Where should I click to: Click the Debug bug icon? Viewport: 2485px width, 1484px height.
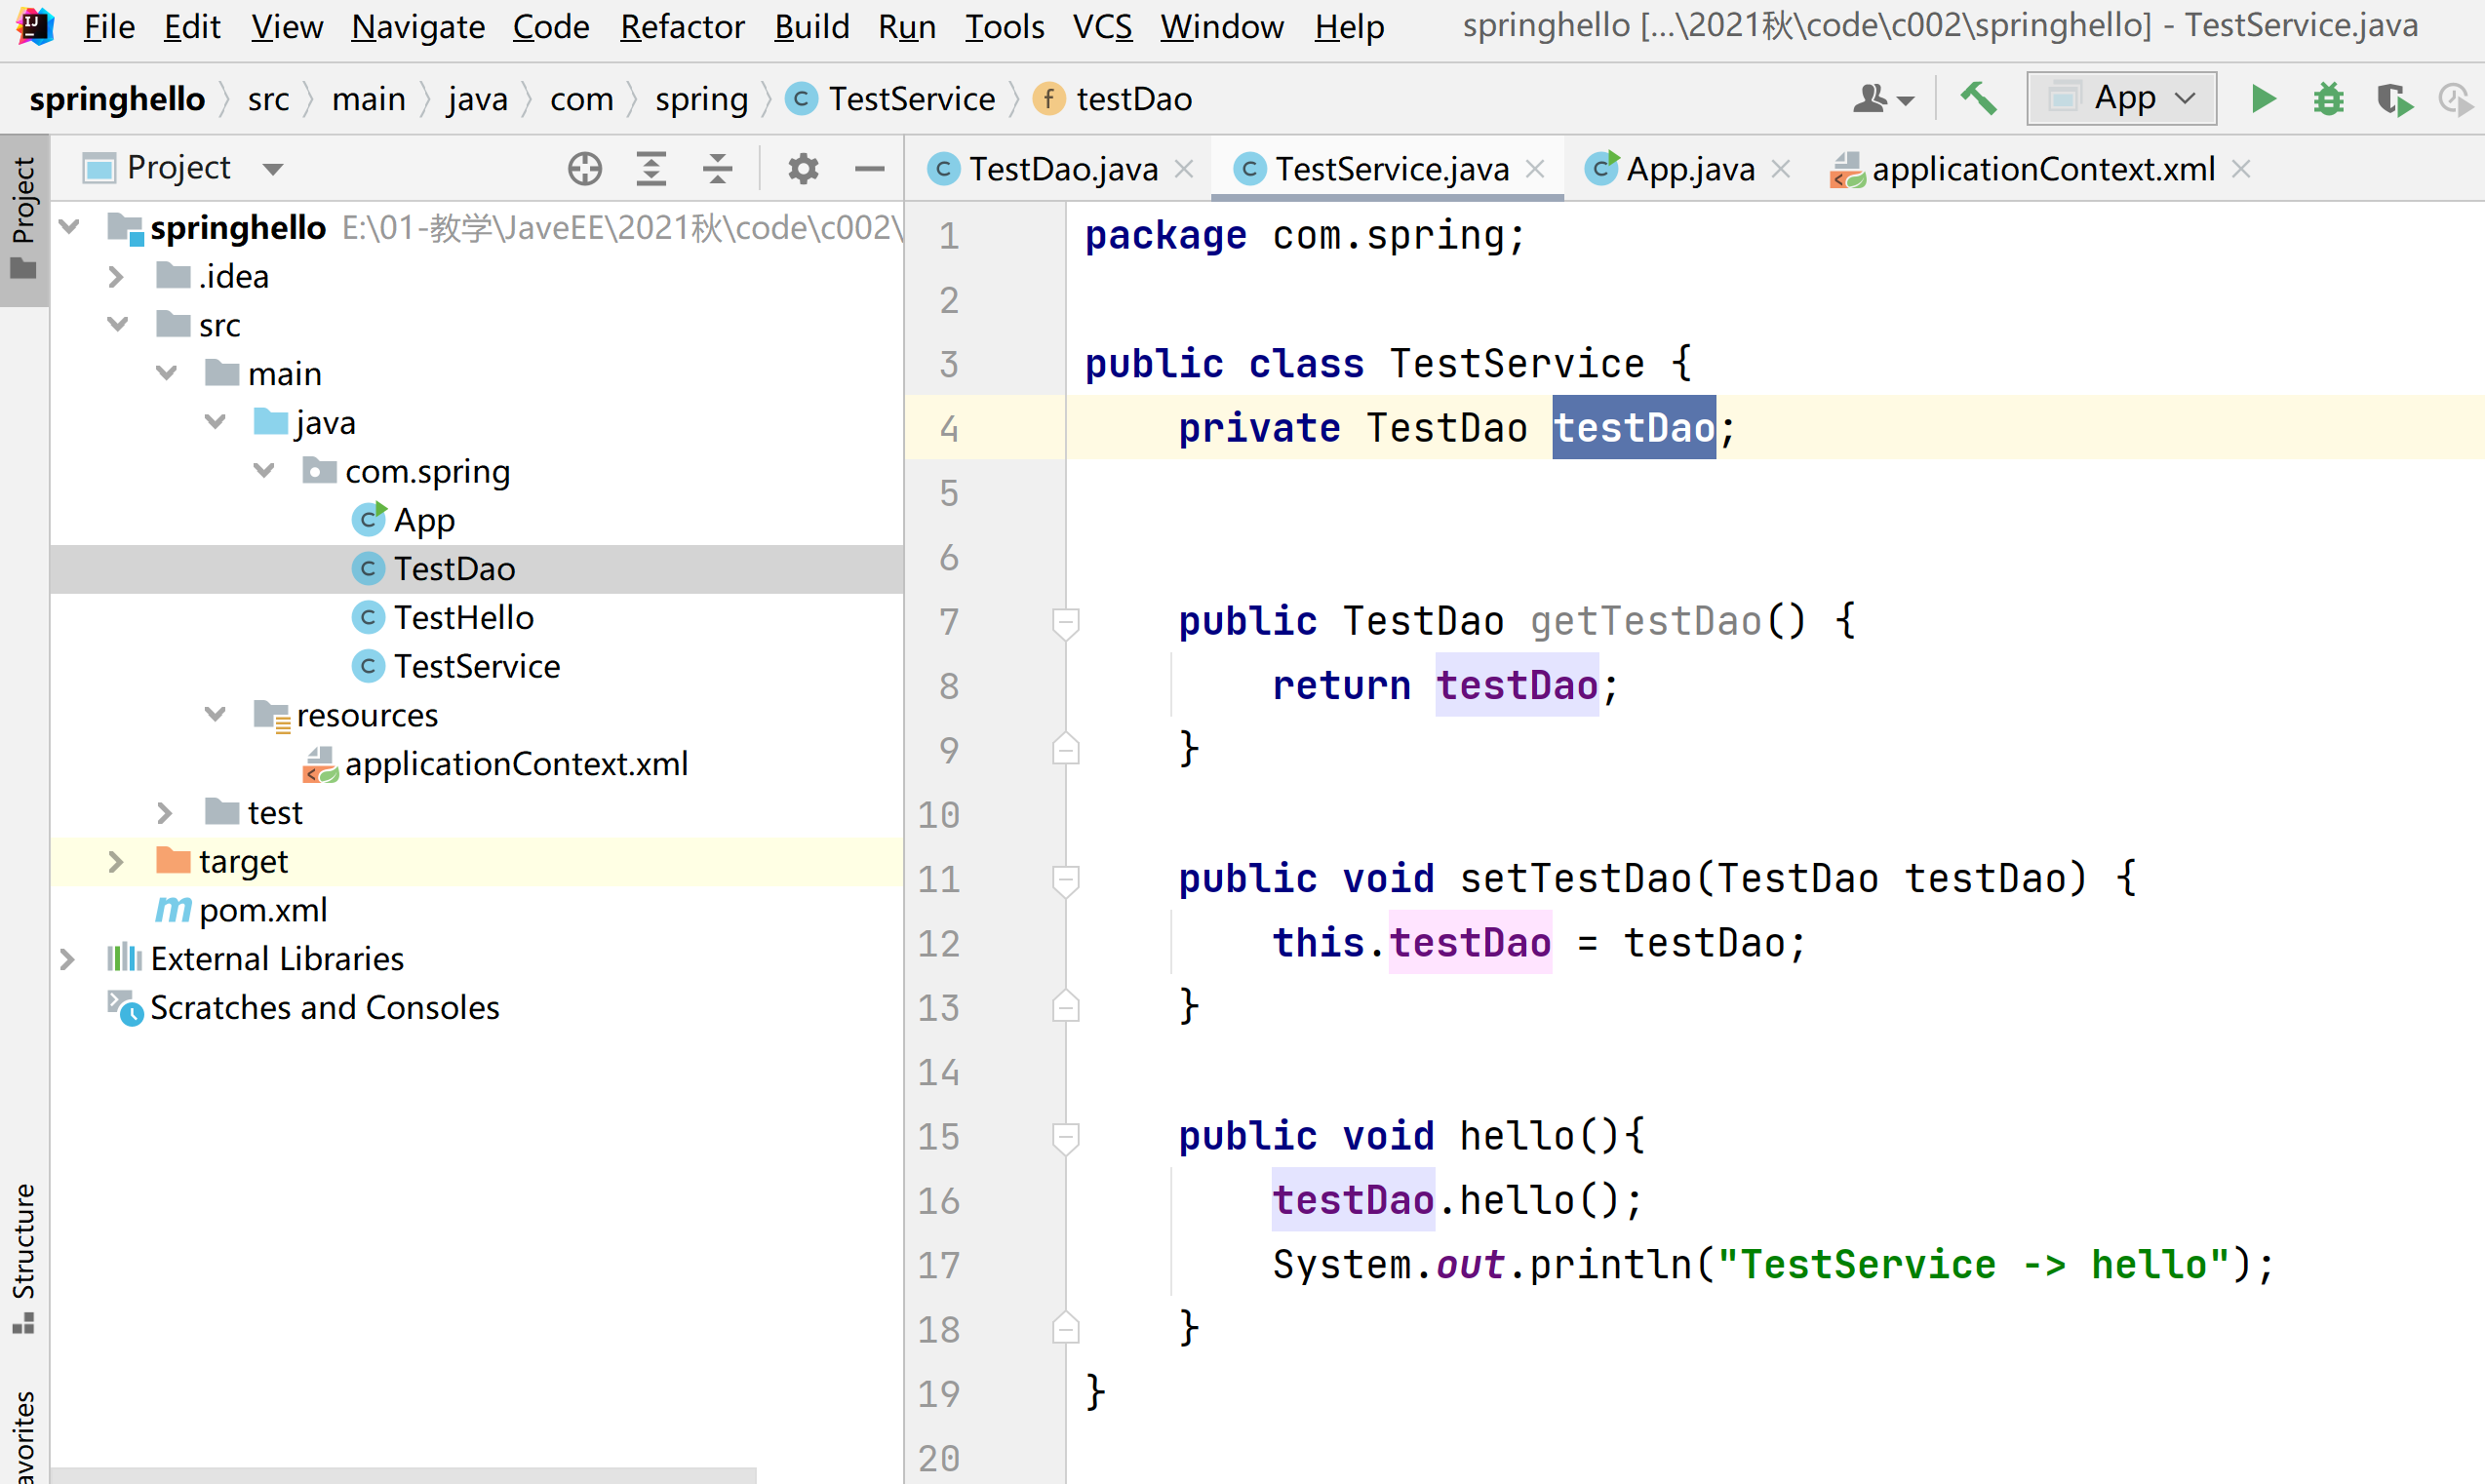(x=2329, y=99)
